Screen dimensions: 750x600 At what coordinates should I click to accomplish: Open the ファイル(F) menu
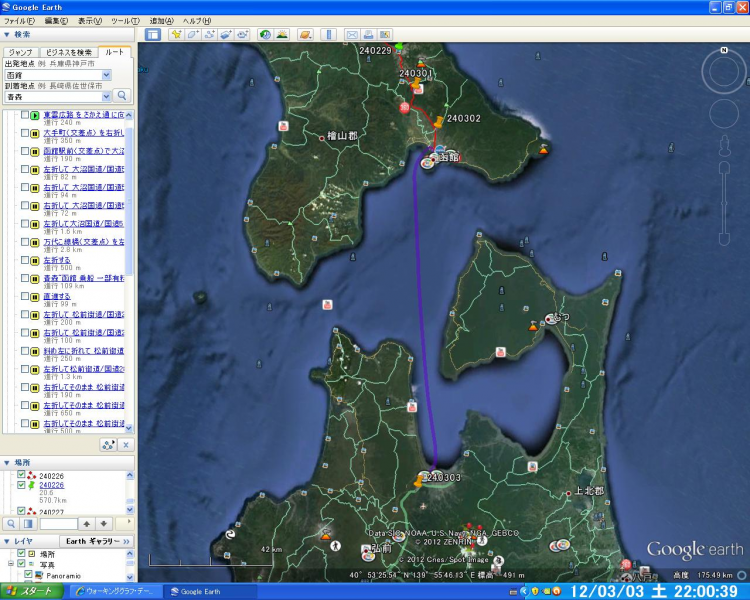click(20, 21)
